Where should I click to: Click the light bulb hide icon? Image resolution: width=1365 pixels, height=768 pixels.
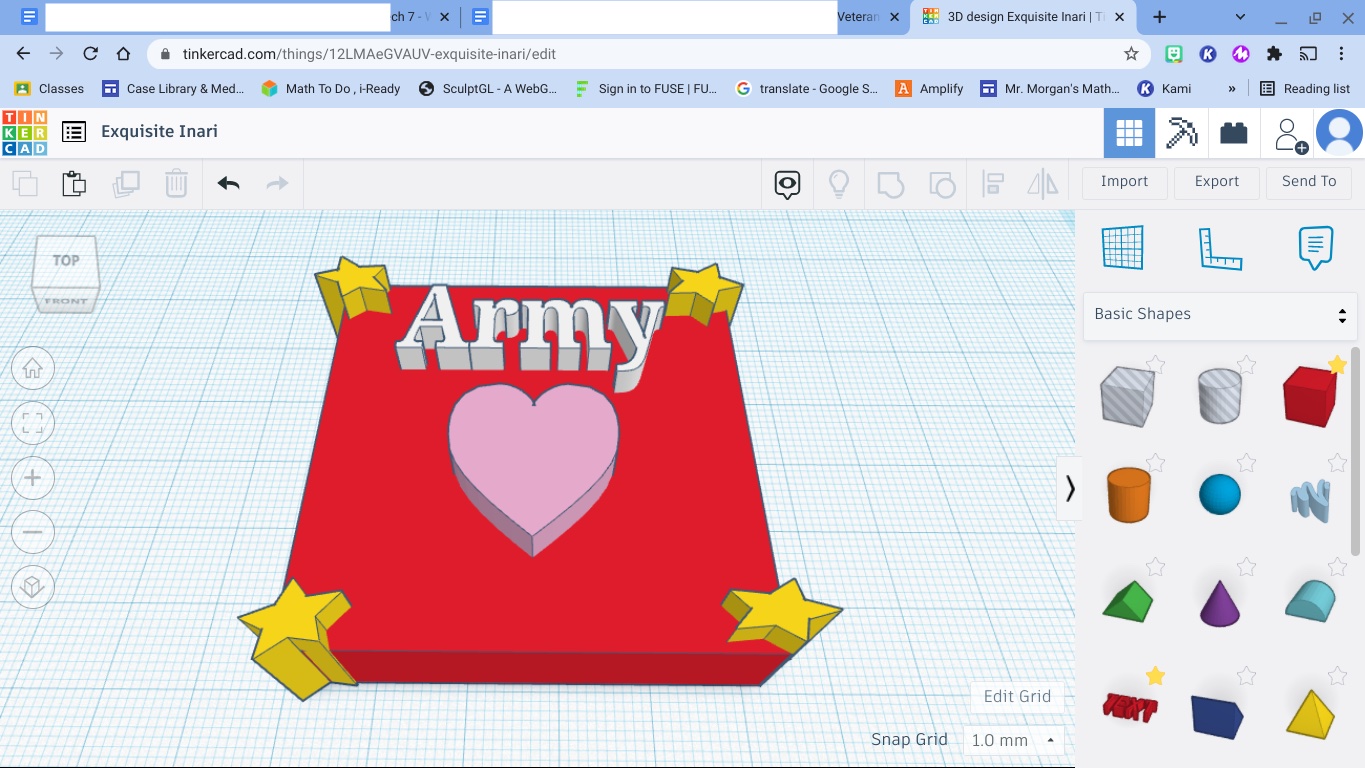coord(838,184)
